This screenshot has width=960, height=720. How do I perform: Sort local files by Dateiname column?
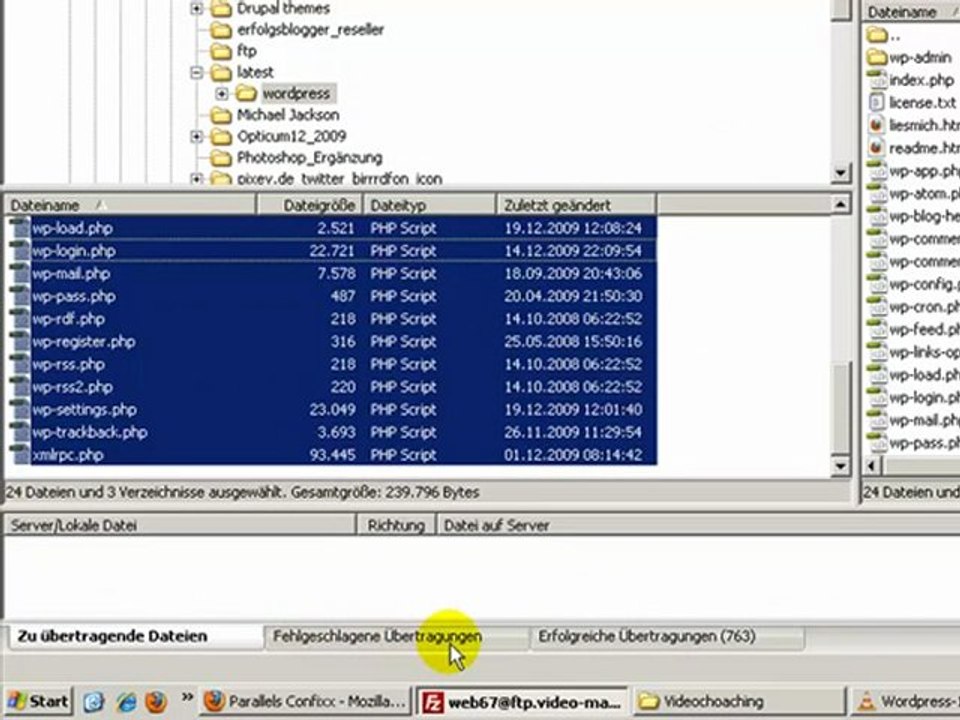(x=130, y=205)
